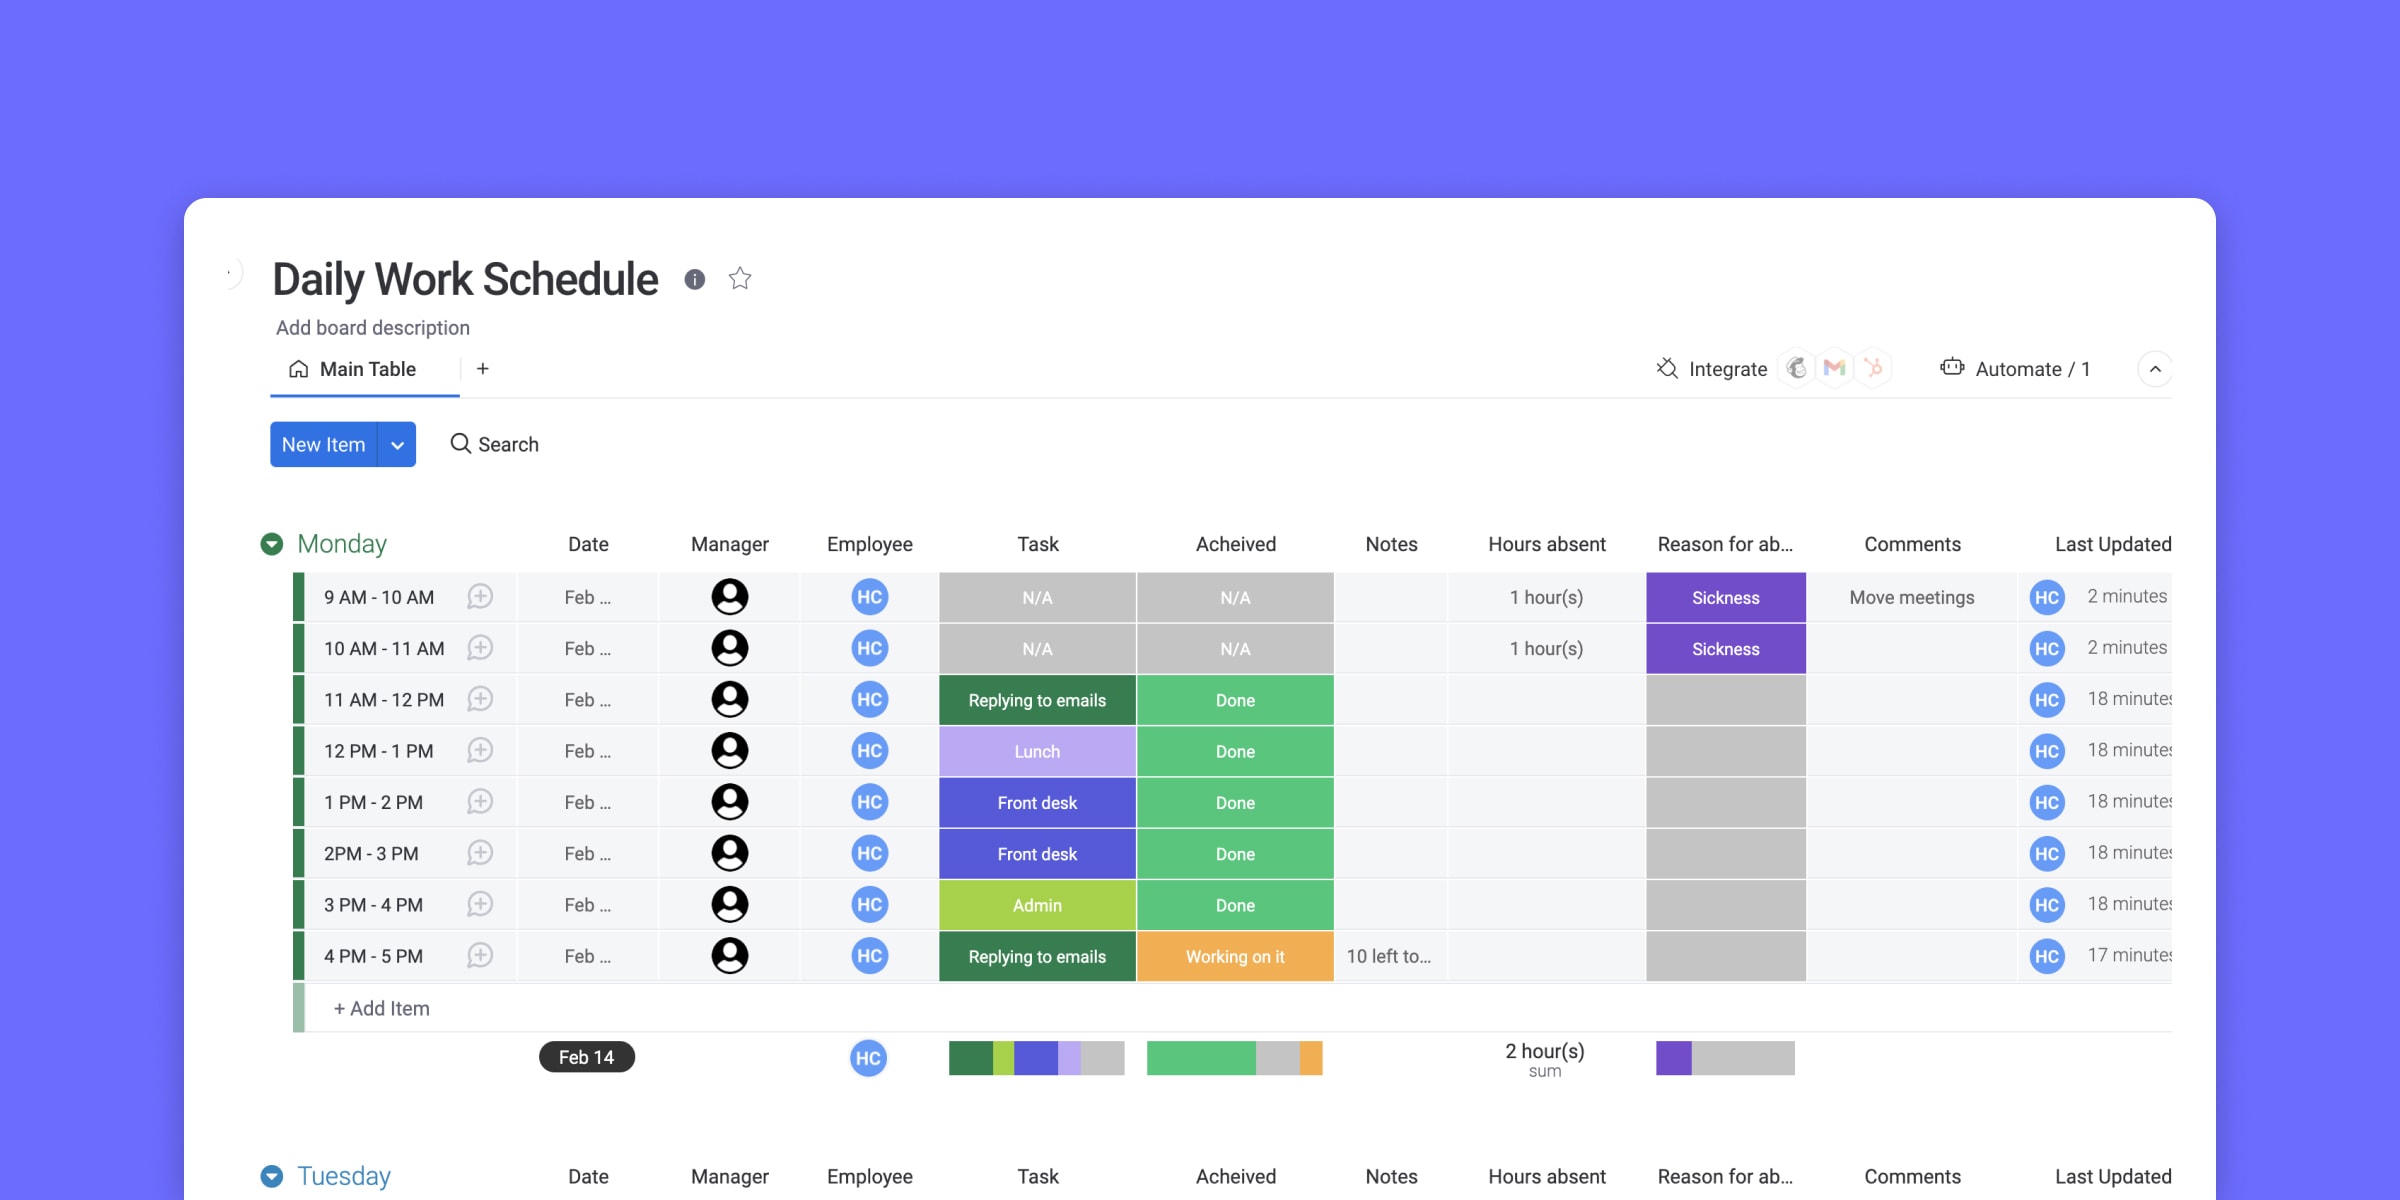This screenshot has height=1200, width=2400.
Task: Click the info icon next to Daily Work Schedule
Action: (x=690, y=280)
